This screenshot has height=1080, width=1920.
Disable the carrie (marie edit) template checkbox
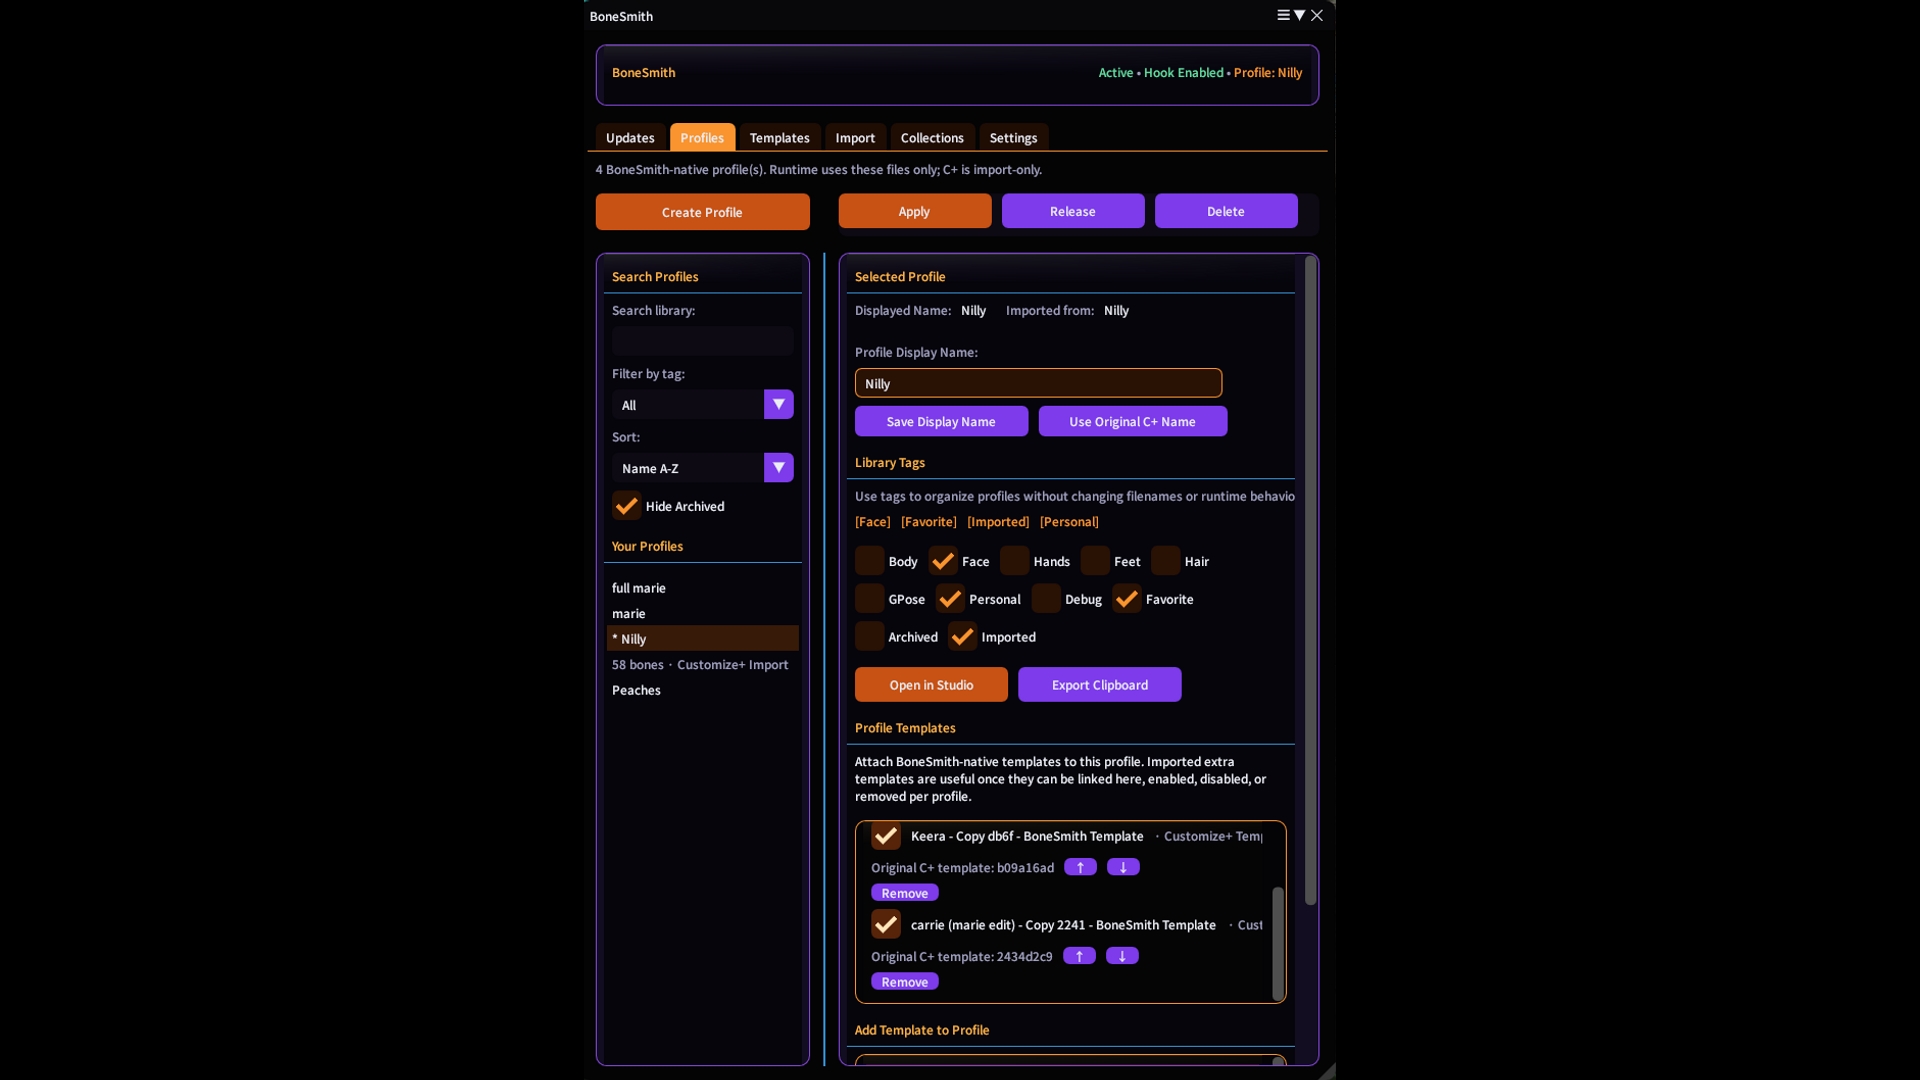[x=886, y=925]
